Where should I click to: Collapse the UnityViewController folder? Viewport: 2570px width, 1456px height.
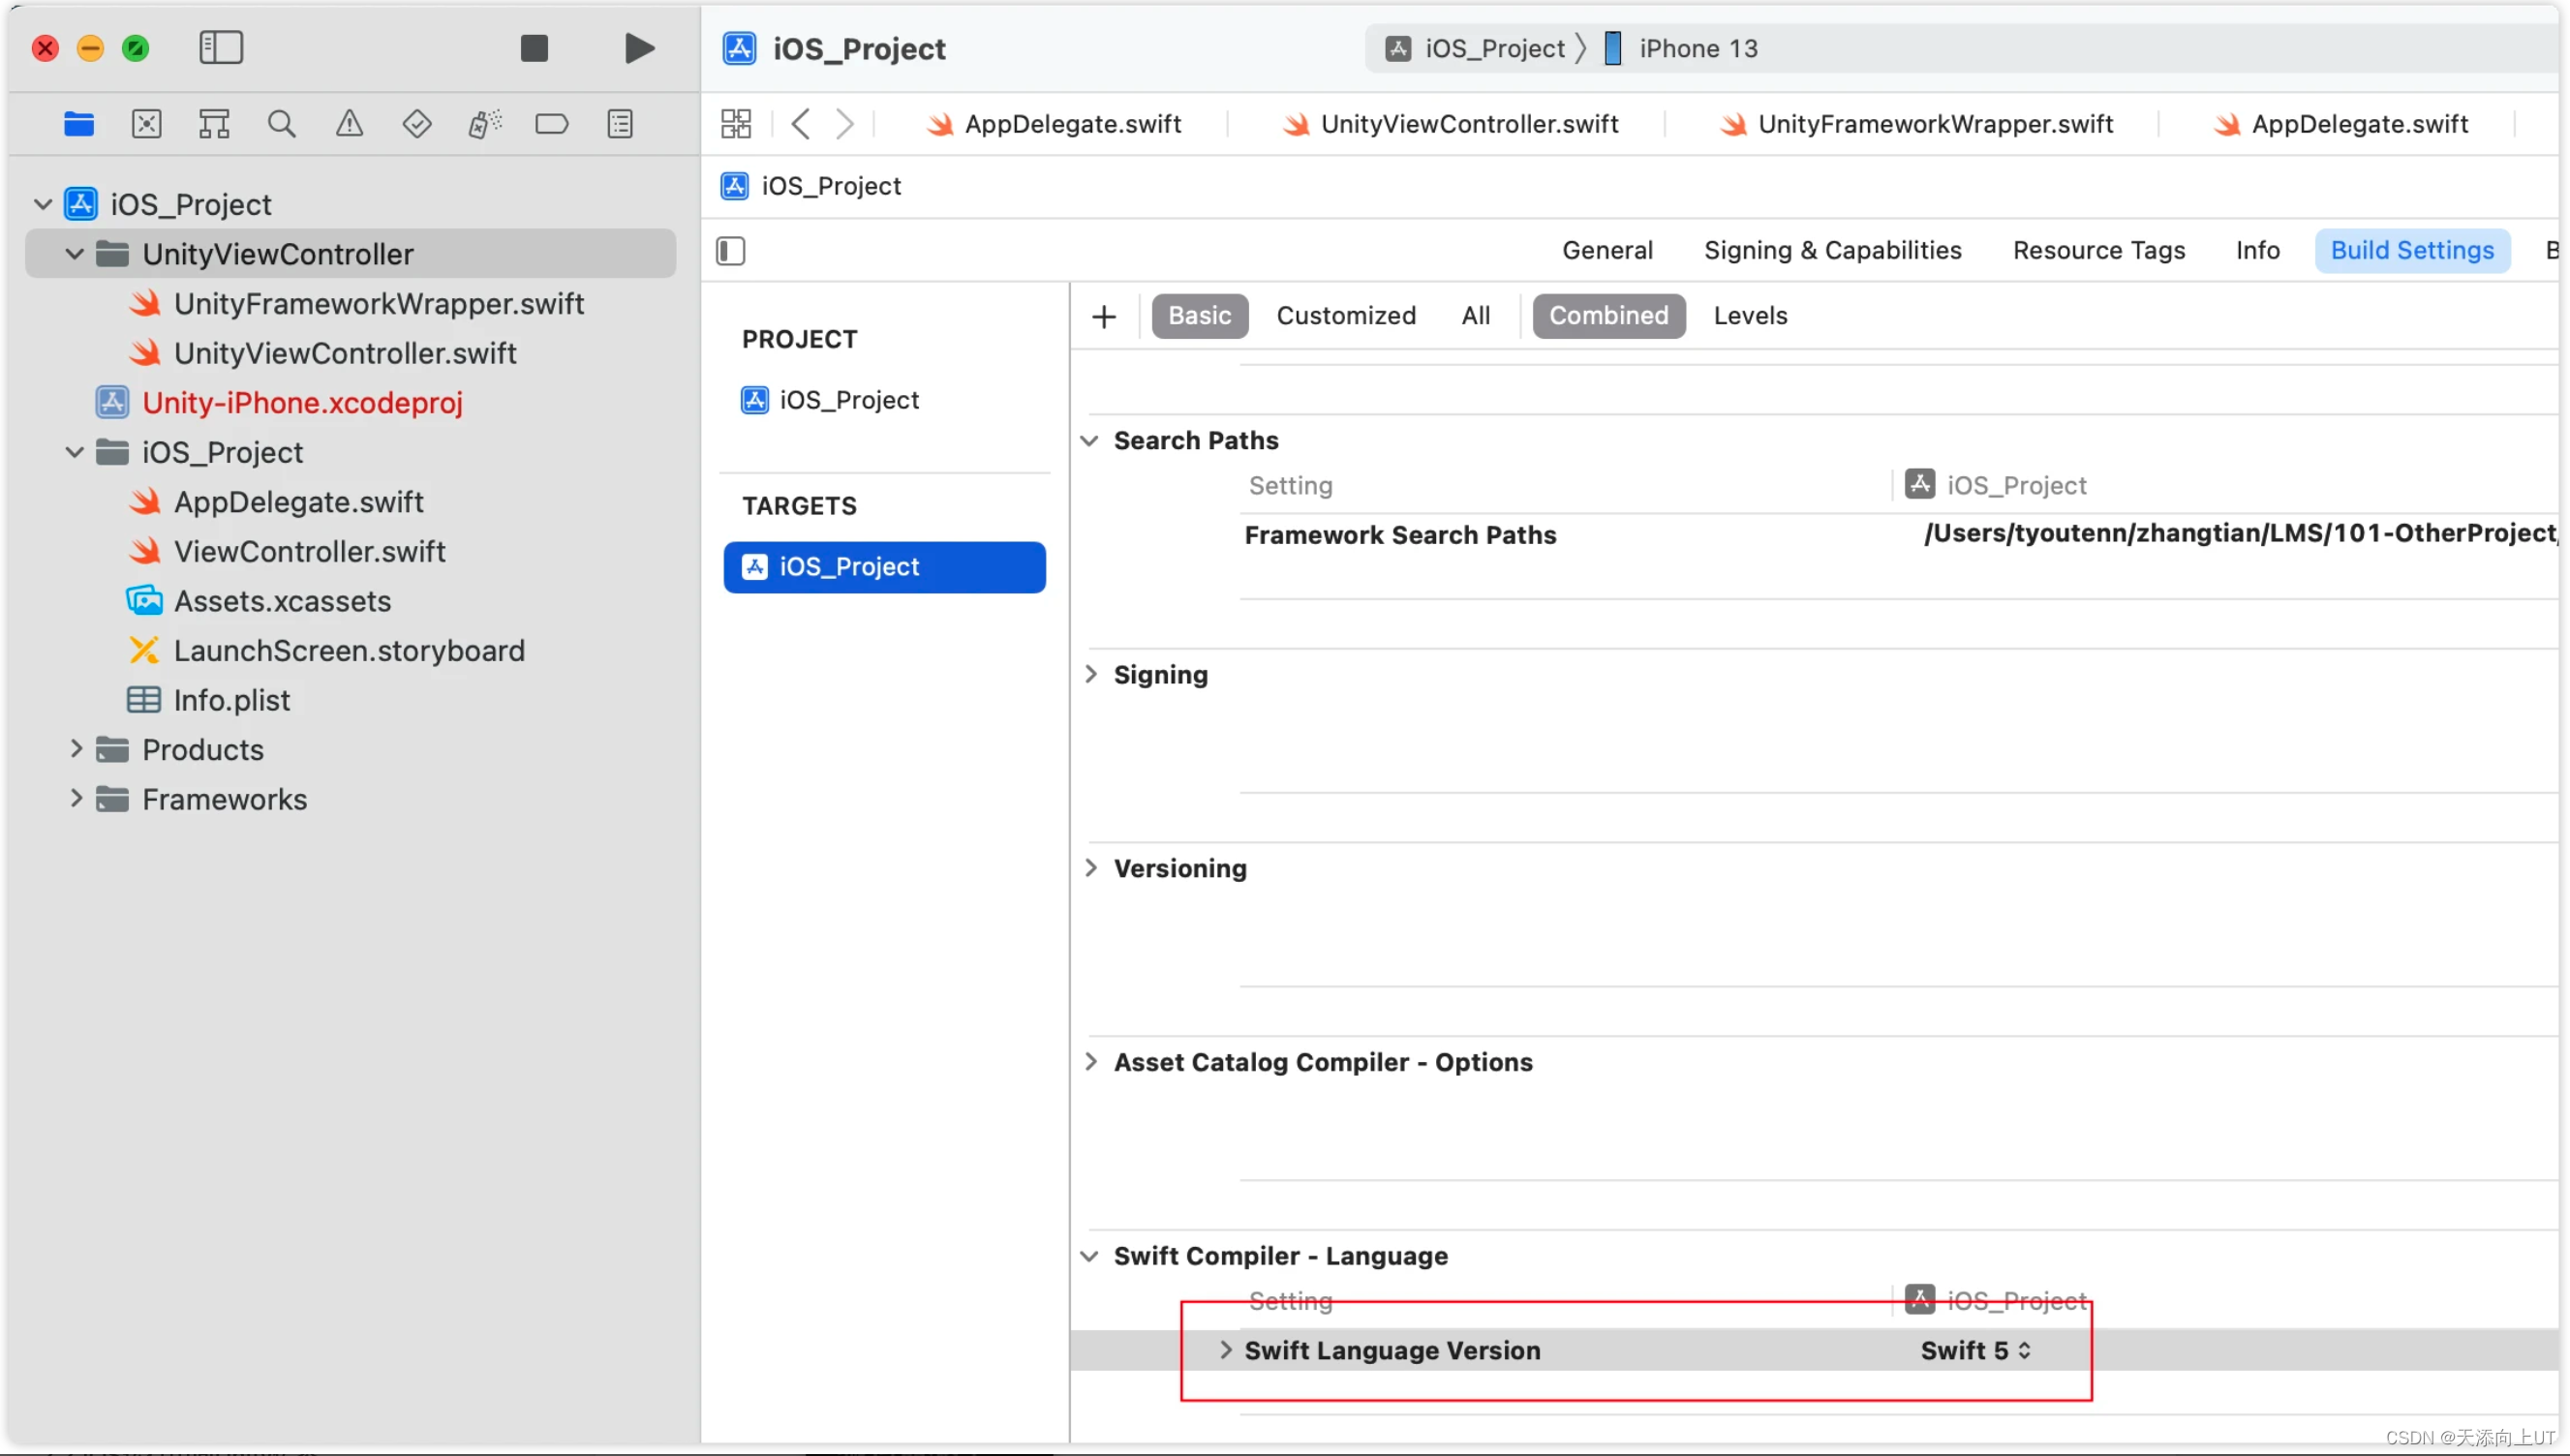[75, 254]
